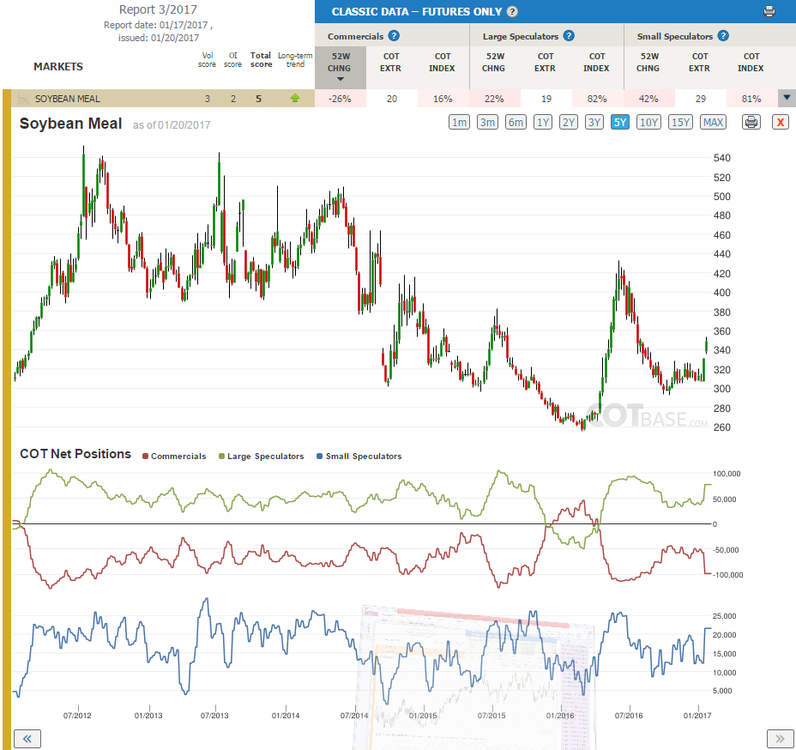Click the Soybean Meal row chart icon

23,99
